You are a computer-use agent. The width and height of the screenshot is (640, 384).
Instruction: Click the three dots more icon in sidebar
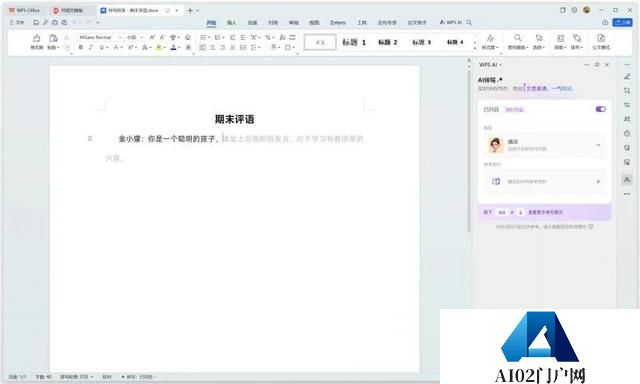[627, 194]
